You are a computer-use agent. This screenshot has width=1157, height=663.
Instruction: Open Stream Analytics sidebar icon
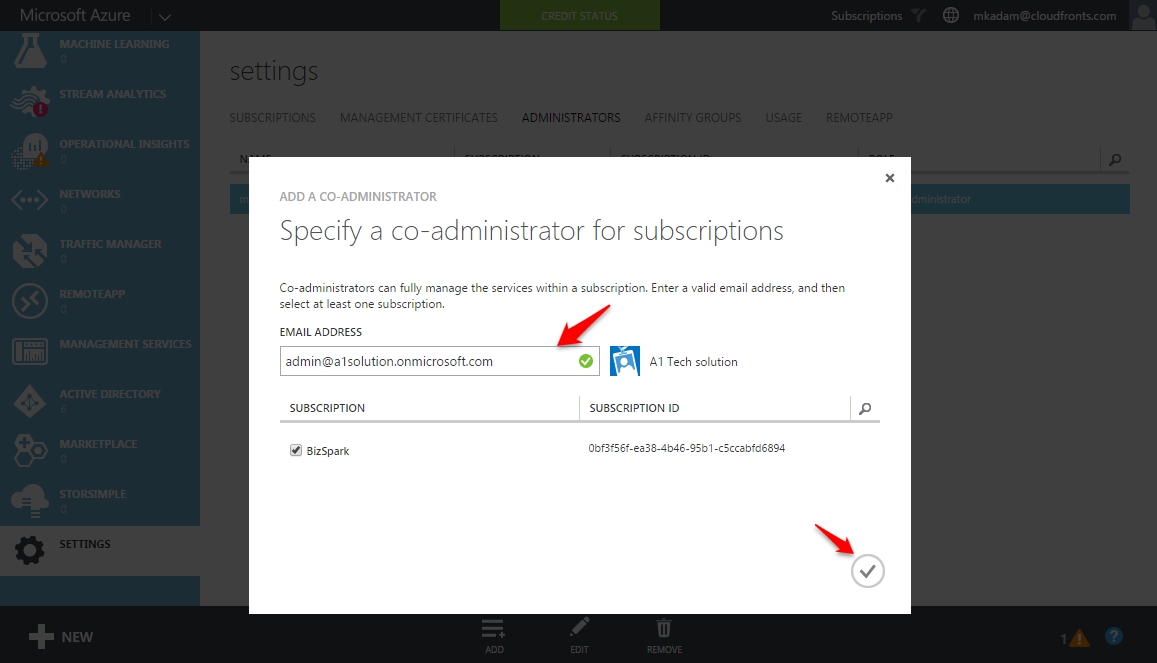pyautogui.click(x=30, y=101)
